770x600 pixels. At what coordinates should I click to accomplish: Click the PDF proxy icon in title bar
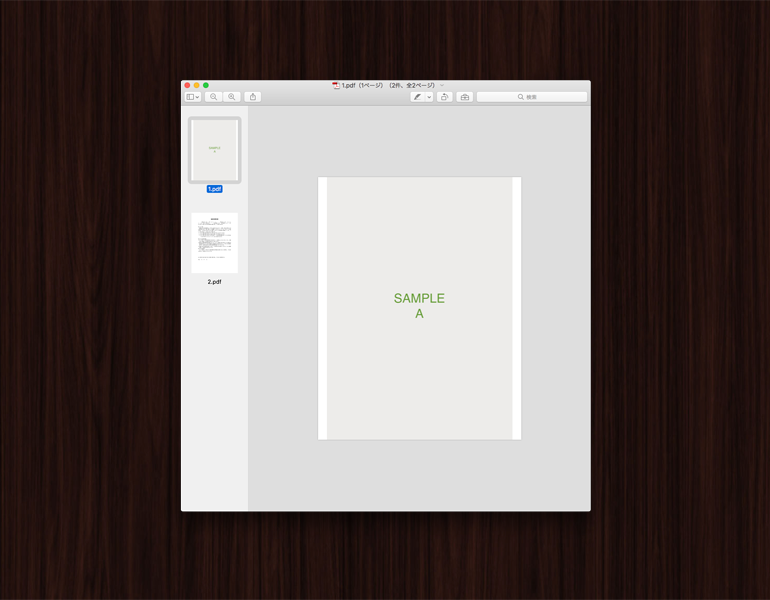click(336, 86)
